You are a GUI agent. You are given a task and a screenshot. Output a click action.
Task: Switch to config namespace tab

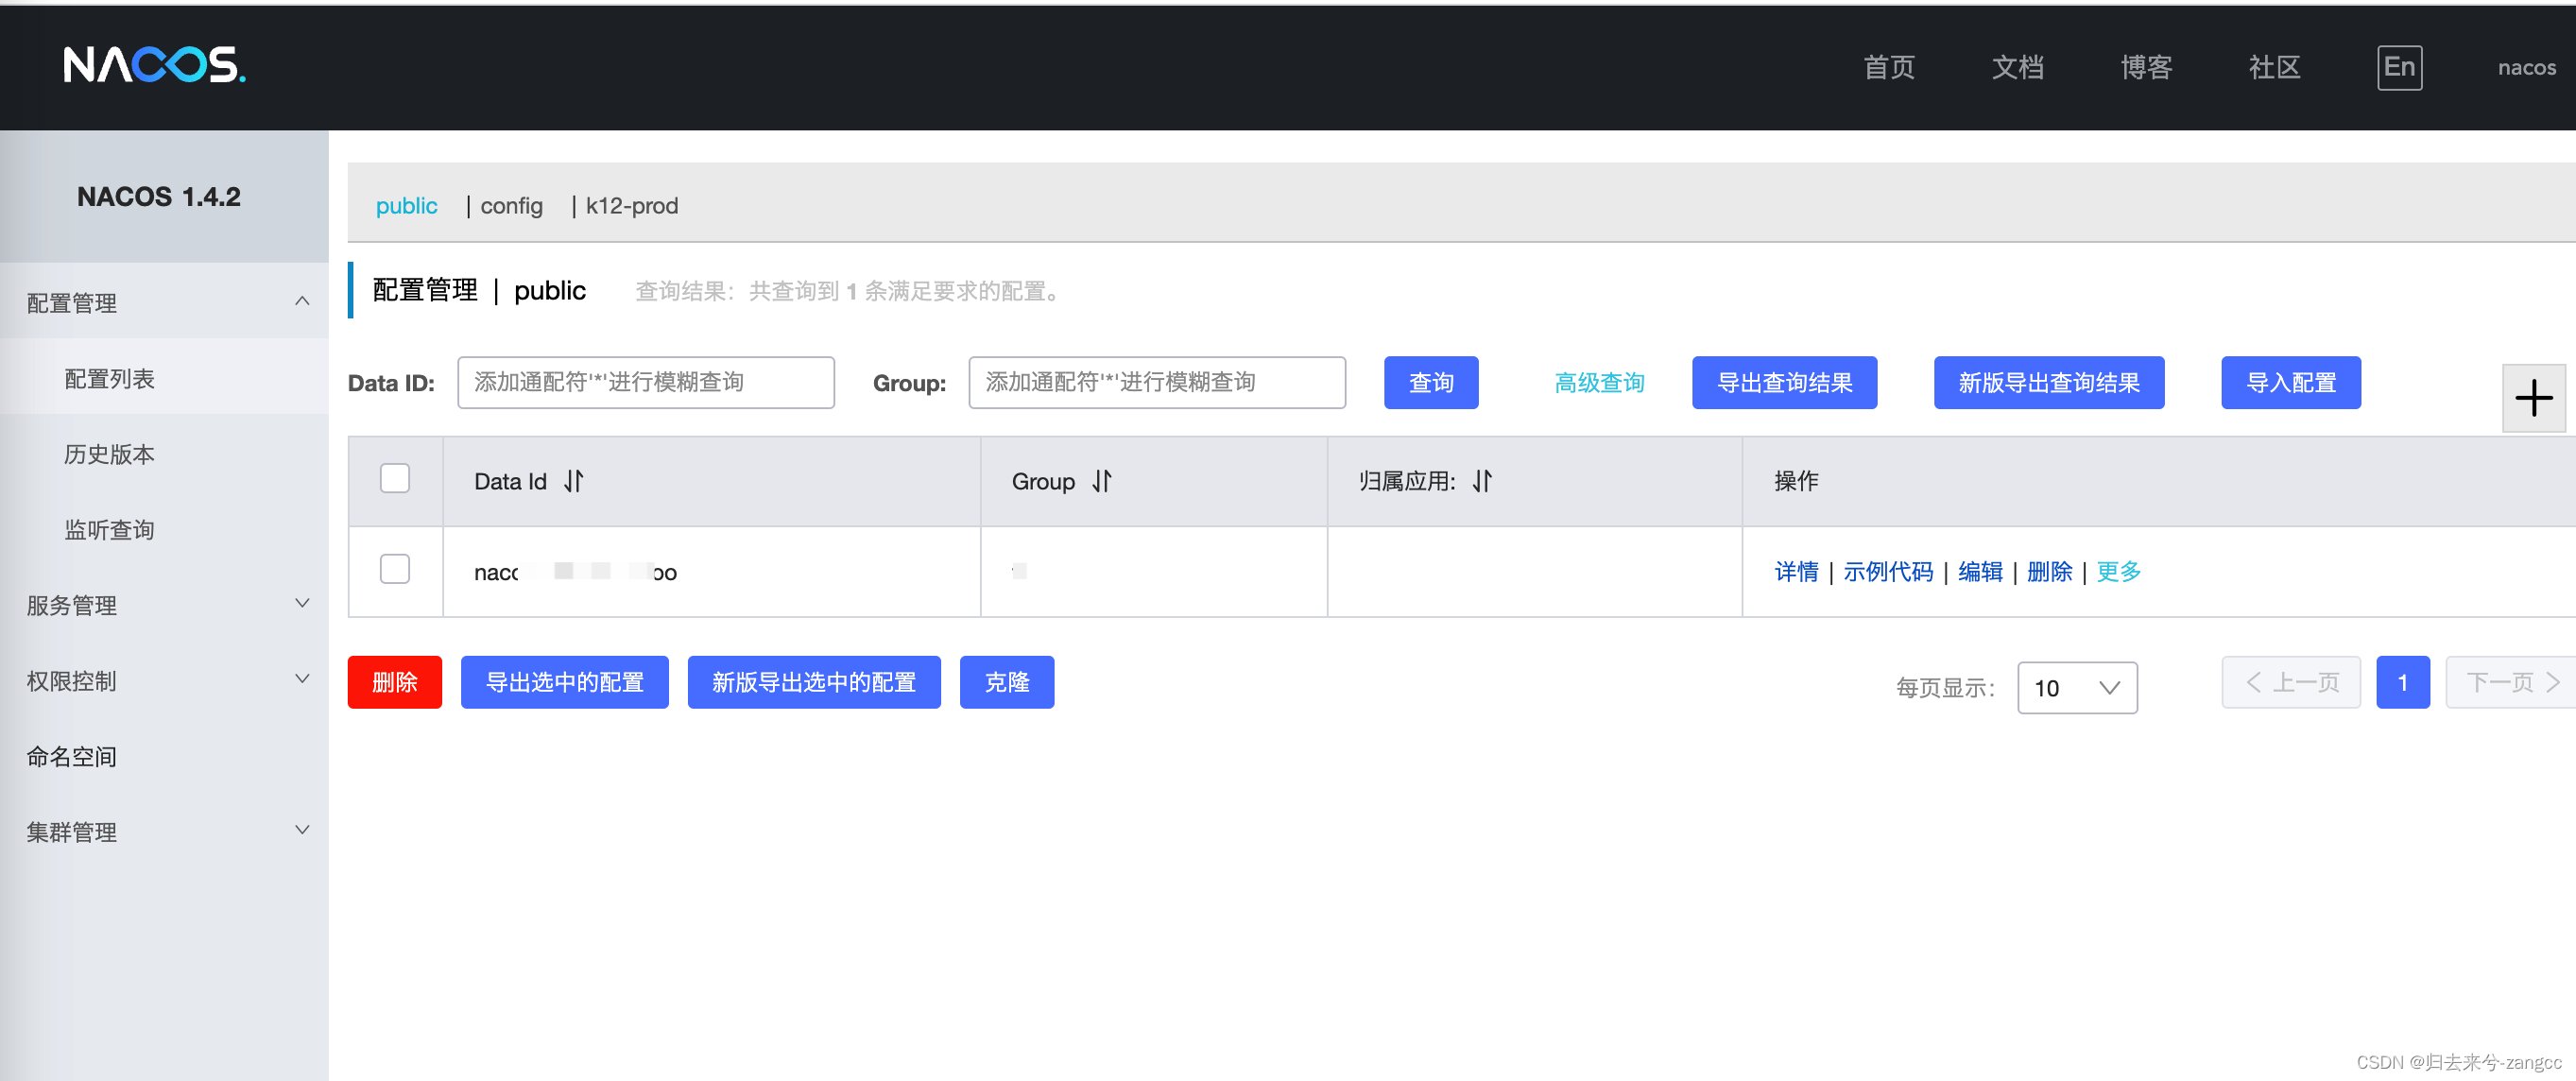pyautogui.click(x=511, y=205)
